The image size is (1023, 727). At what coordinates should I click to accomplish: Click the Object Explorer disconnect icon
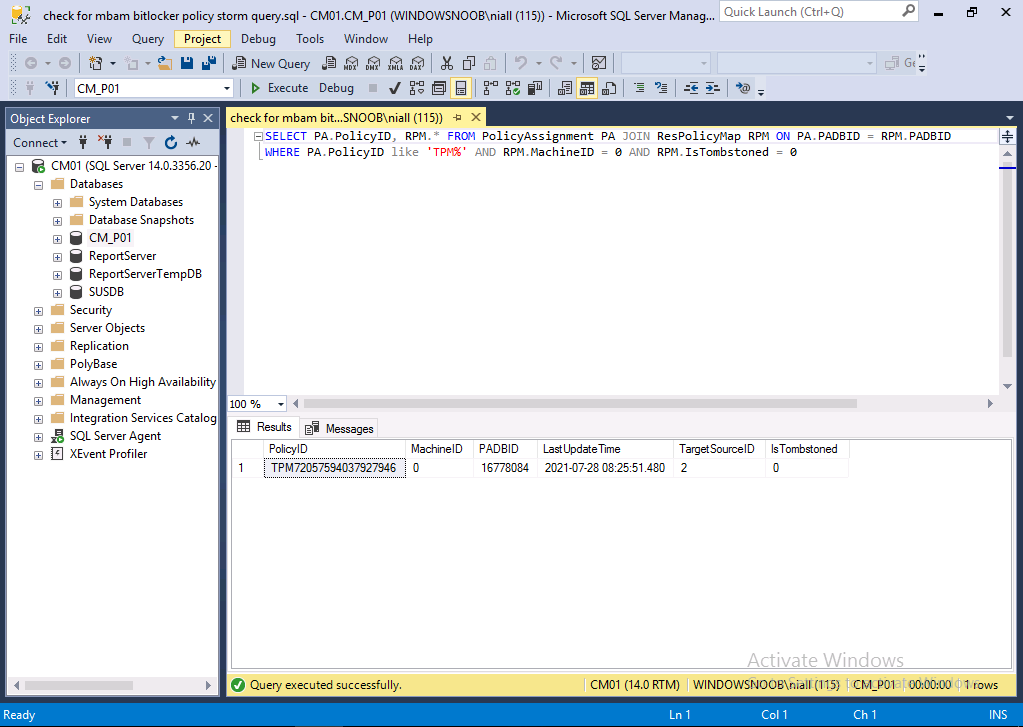[x=104, y=142]
